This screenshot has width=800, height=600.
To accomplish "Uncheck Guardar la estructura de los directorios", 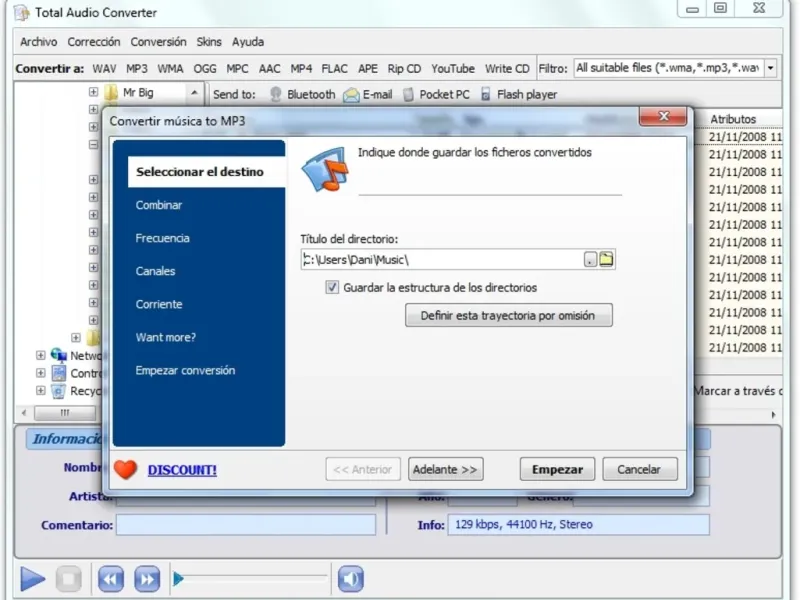I will [332, 287].
